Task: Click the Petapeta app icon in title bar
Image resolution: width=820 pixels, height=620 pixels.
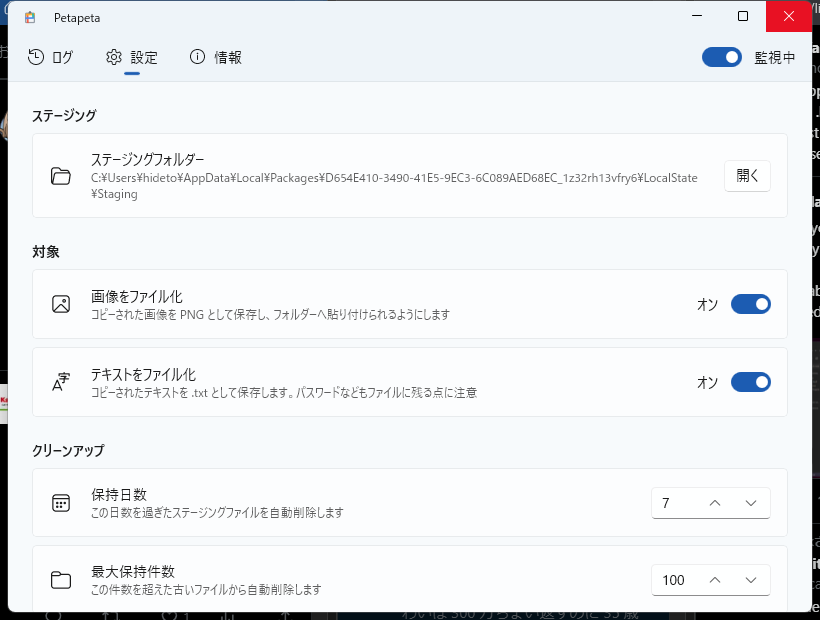Action: pyautogui.click(x=30, y=17)
